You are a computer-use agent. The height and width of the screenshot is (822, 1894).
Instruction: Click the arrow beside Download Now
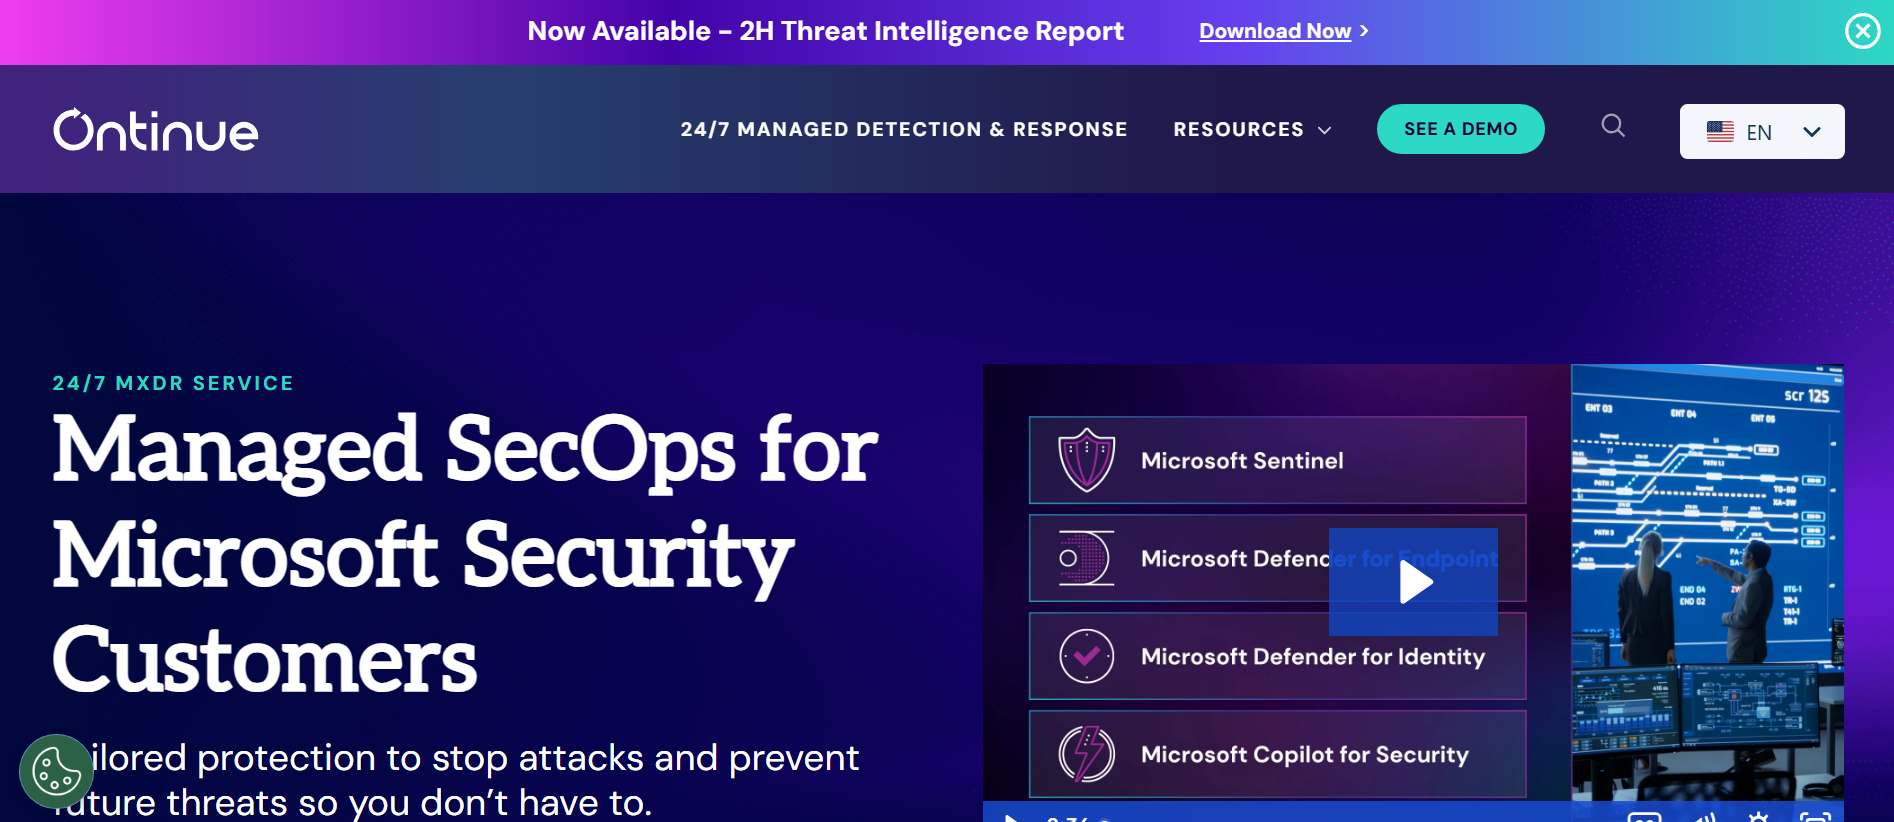[x=1364, y=31]
